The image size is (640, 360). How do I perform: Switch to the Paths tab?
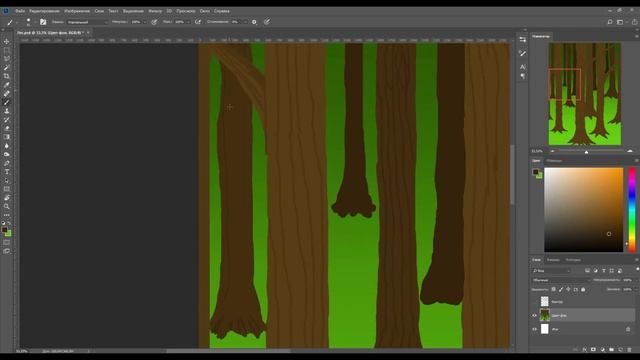coord(573,260)
